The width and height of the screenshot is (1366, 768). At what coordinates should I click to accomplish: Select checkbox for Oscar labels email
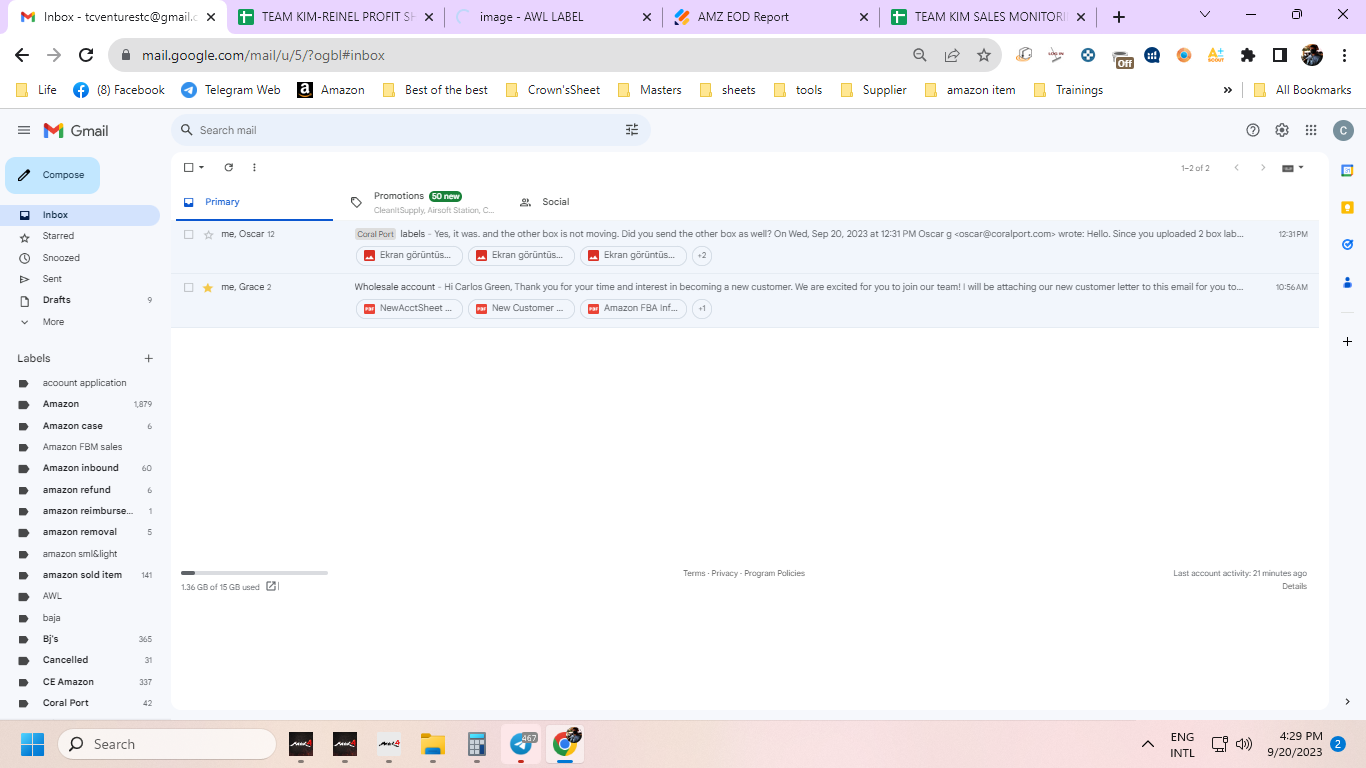188,234
